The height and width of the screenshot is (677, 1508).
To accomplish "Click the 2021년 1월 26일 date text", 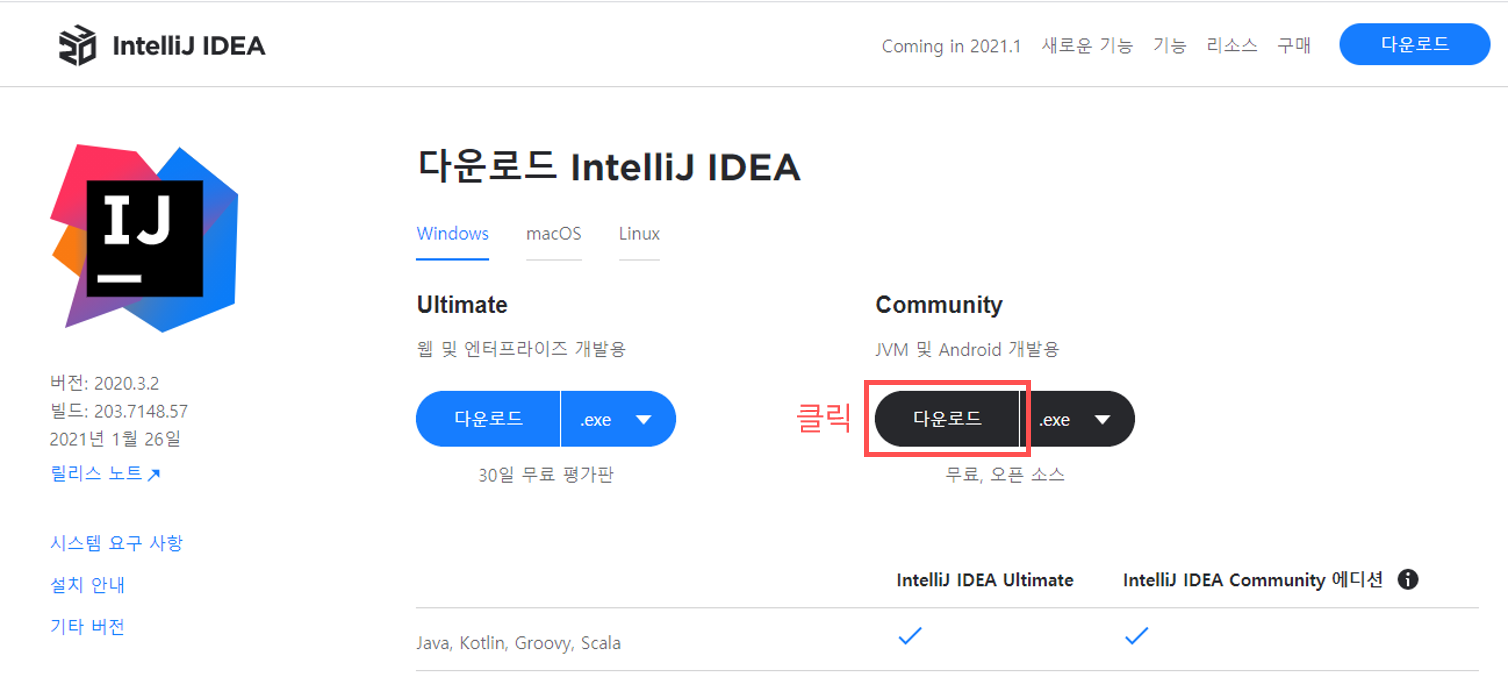I will pyautogui.click(x=115, y=439).
